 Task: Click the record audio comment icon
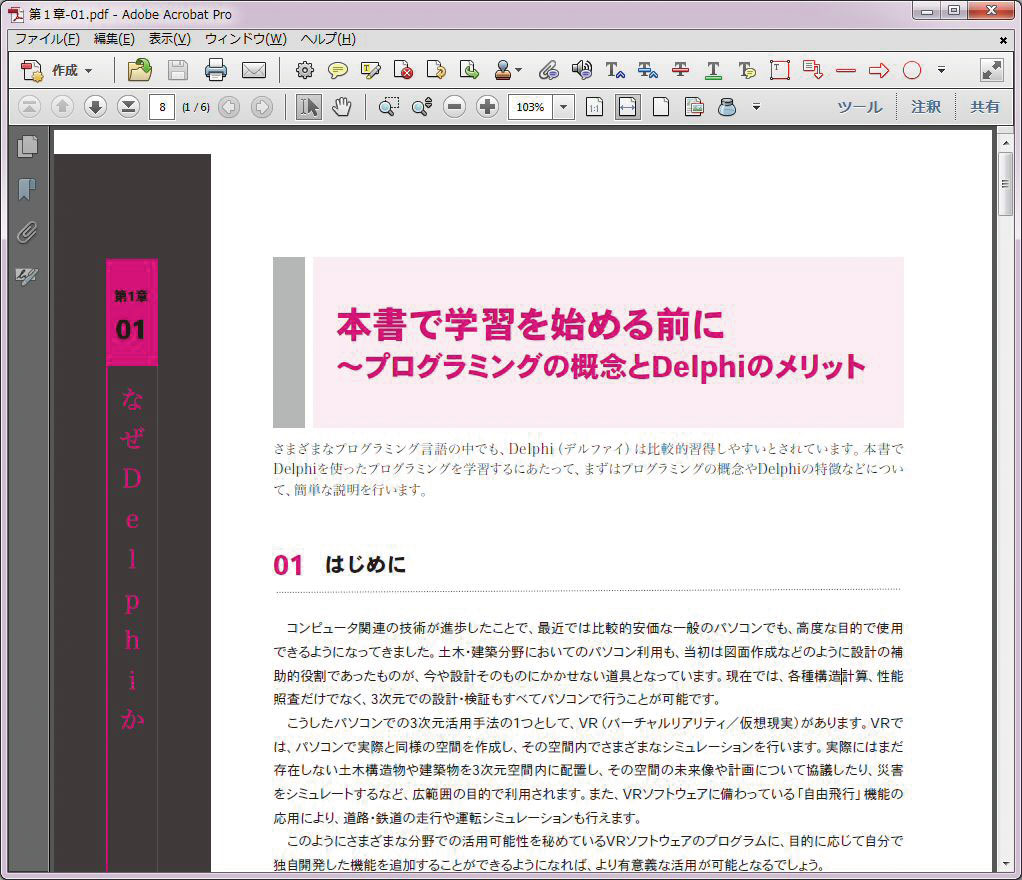point(581,70)
